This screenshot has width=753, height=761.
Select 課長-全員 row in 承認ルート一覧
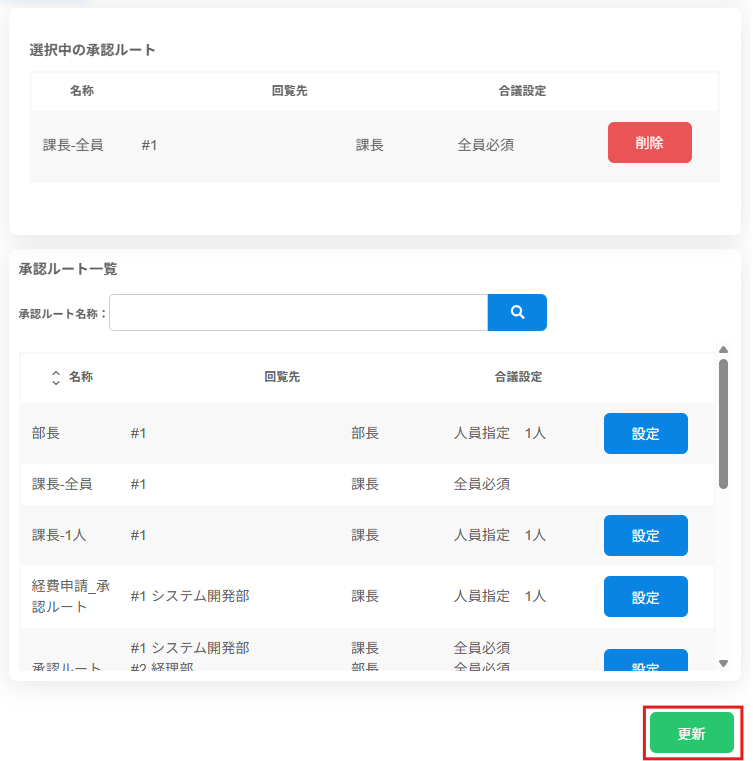click(62, 484)
